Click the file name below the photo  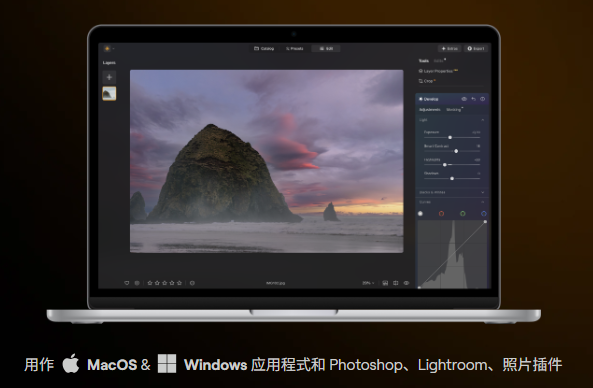pos(276,283)
